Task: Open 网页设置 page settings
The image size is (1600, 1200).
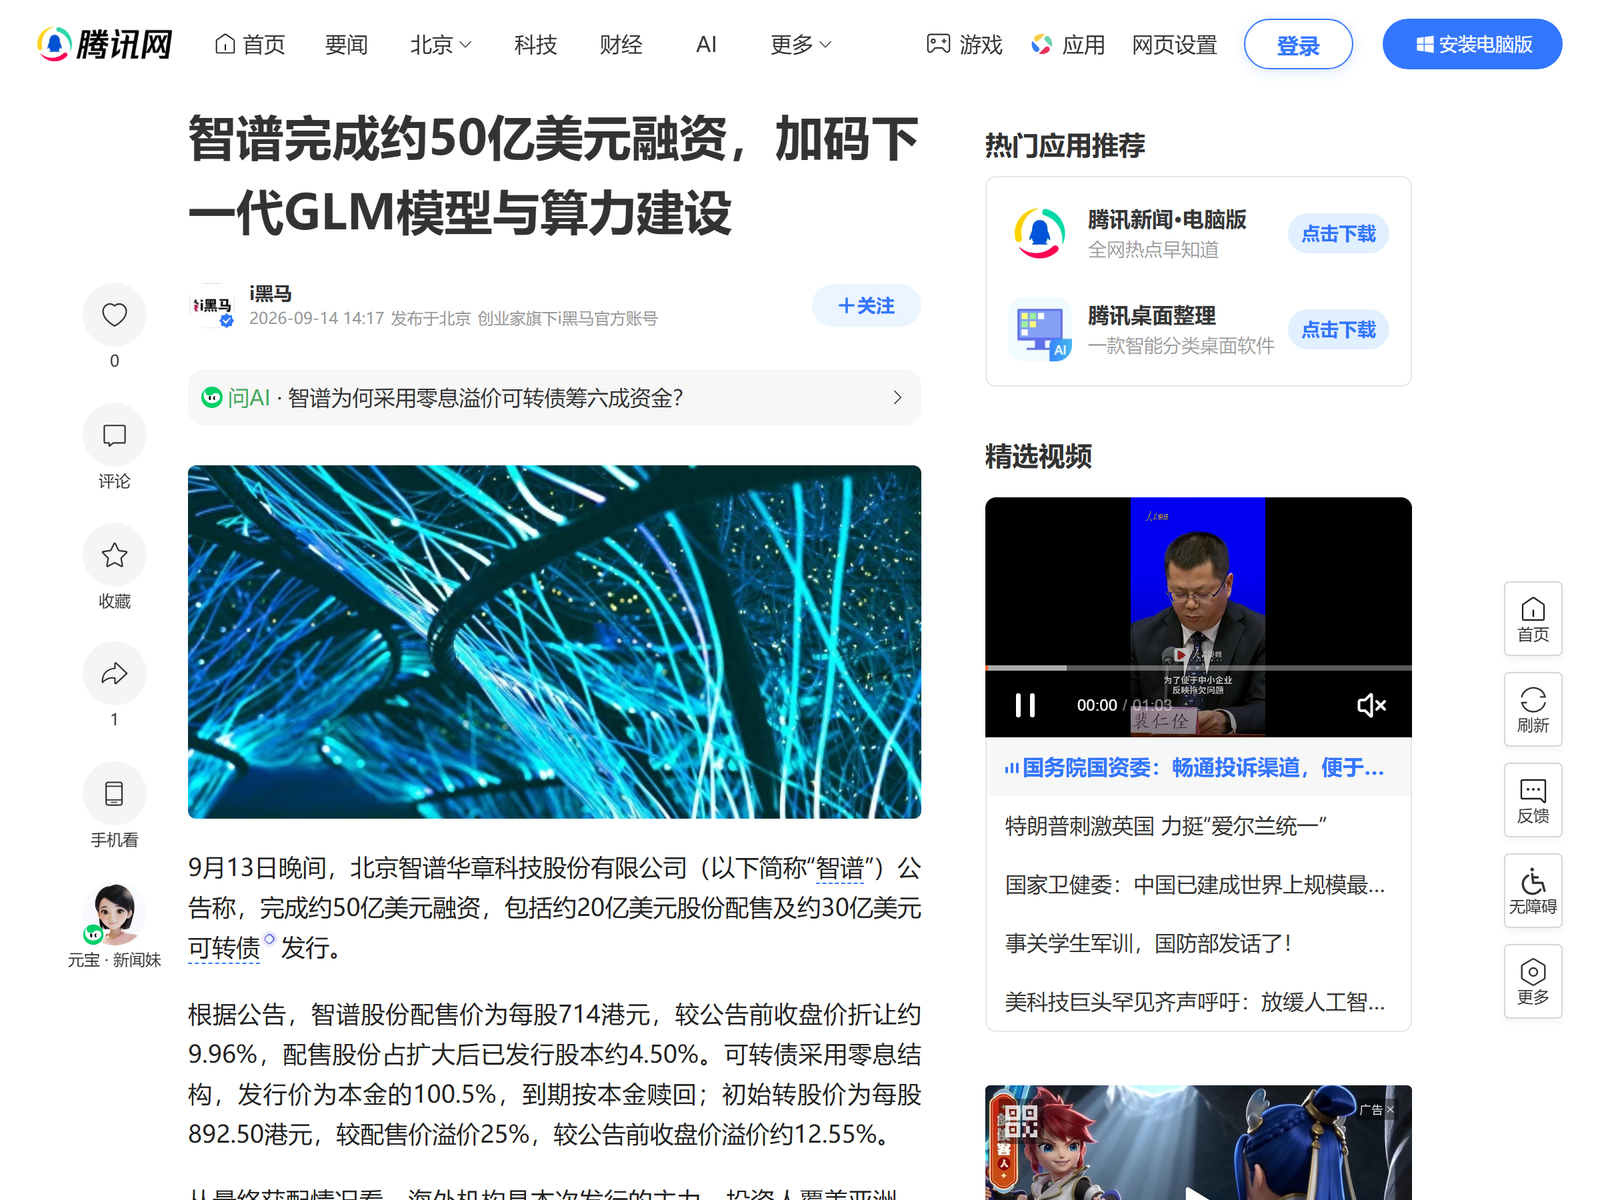Action: coord(1174,44)
